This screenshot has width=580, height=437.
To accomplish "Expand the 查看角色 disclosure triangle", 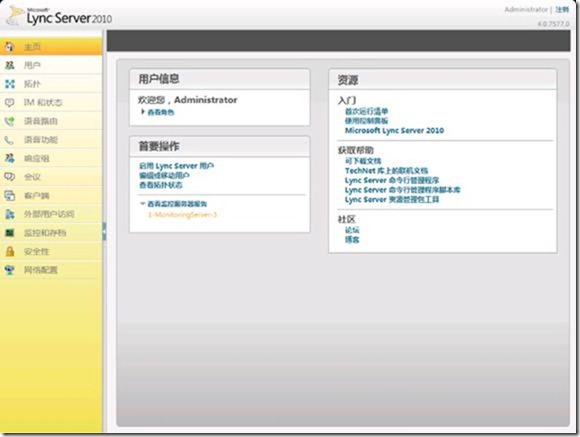I will tap(143, 112).
